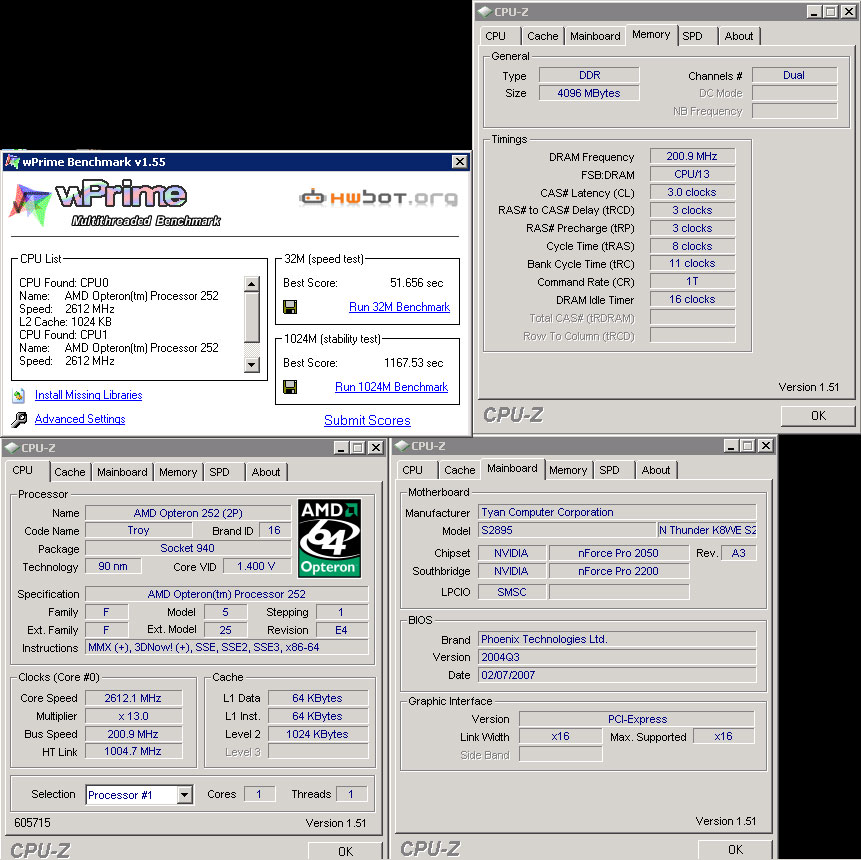Click the CPU List scrollbar thumb
This screenshot has width=861, height=860.
(251, 316)
